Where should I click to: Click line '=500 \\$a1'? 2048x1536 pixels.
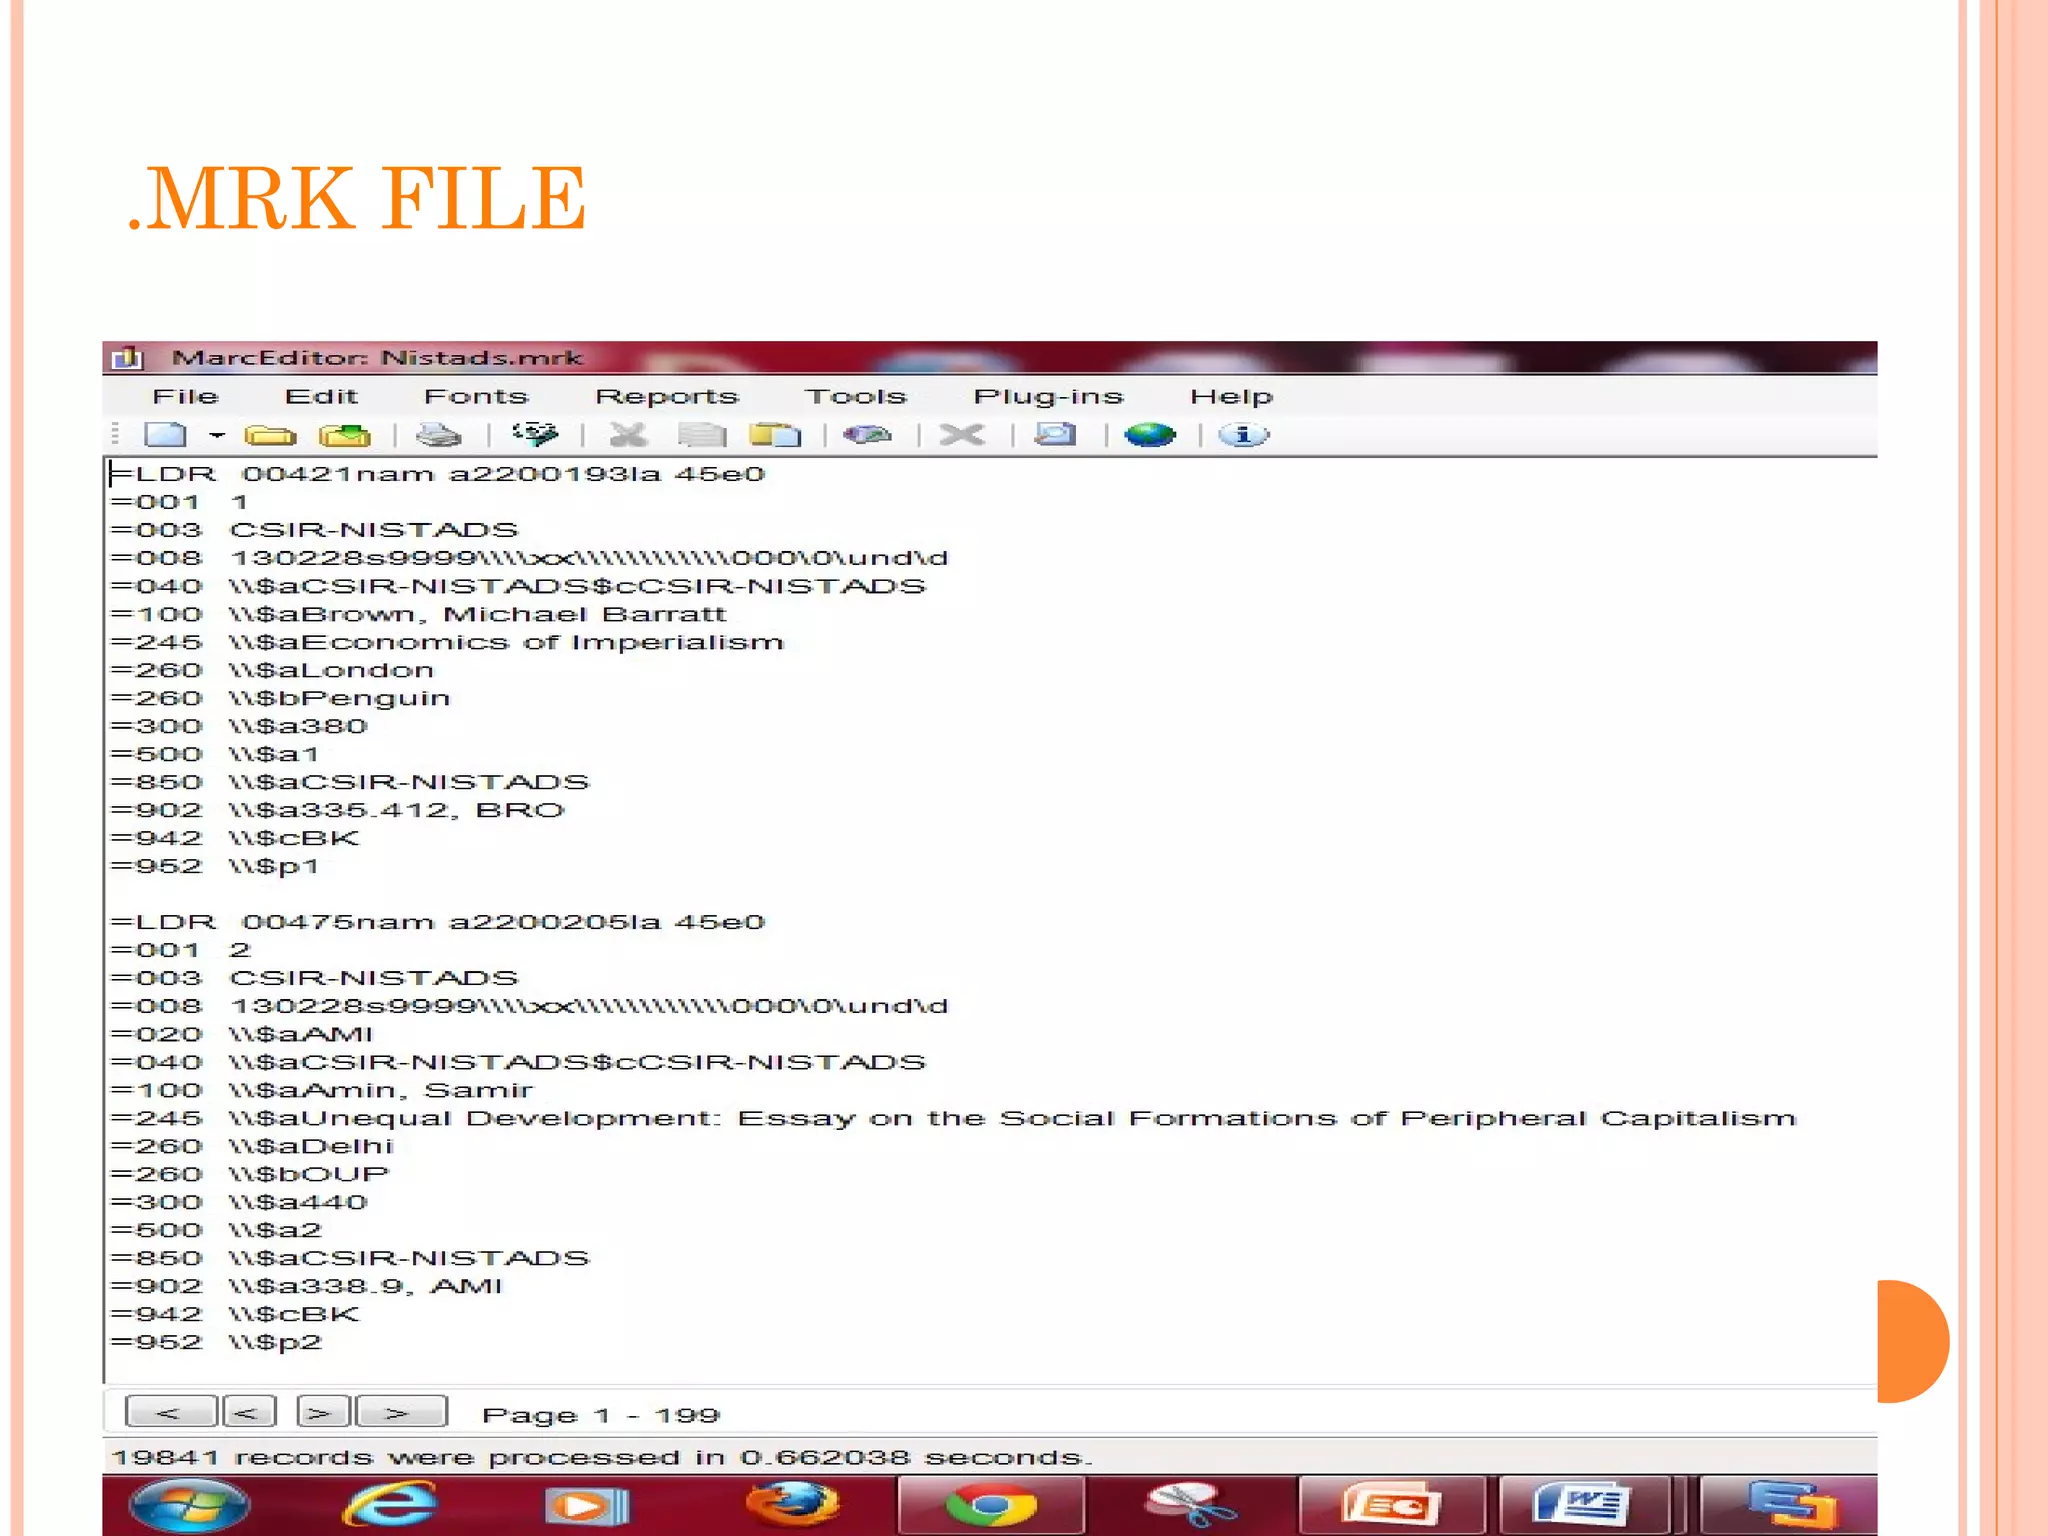(215, 754)
